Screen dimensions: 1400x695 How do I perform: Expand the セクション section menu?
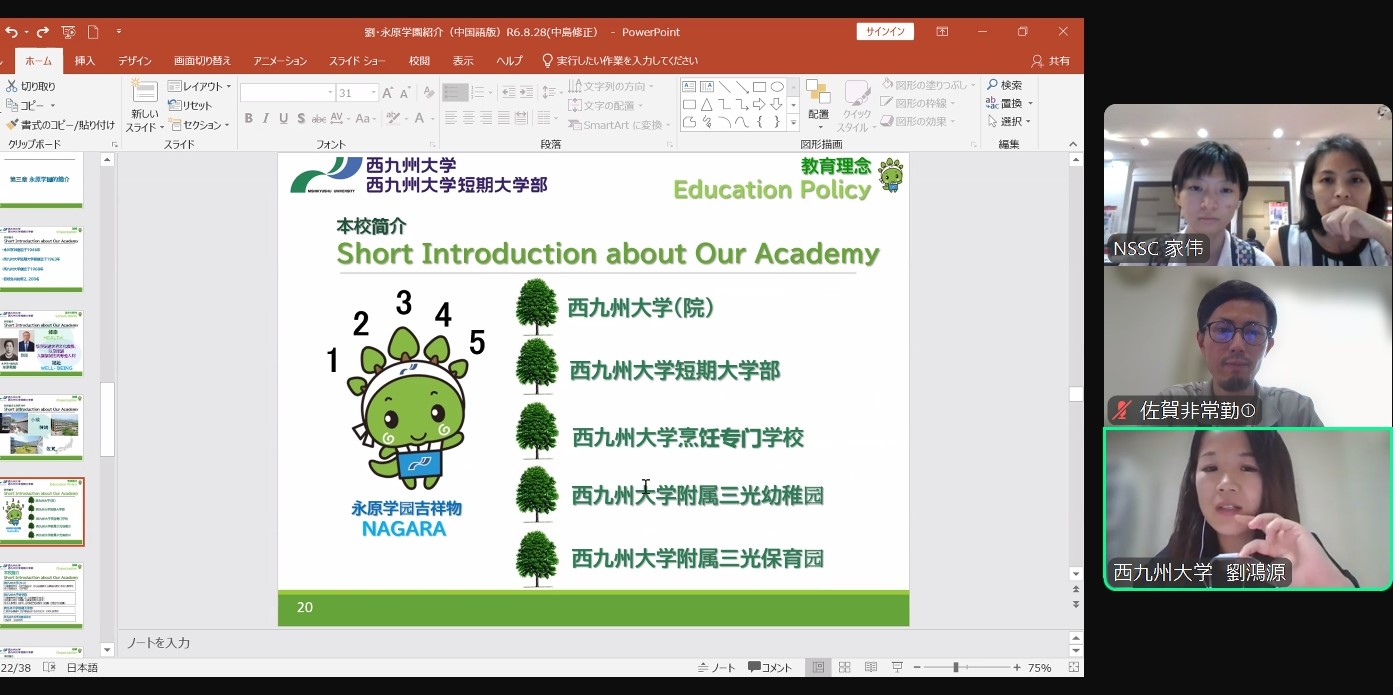(201, 125)
